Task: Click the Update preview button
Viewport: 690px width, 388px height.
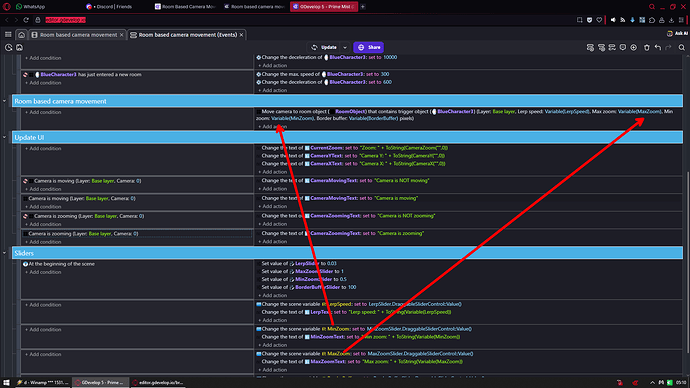Action: [x=324, y=48]
